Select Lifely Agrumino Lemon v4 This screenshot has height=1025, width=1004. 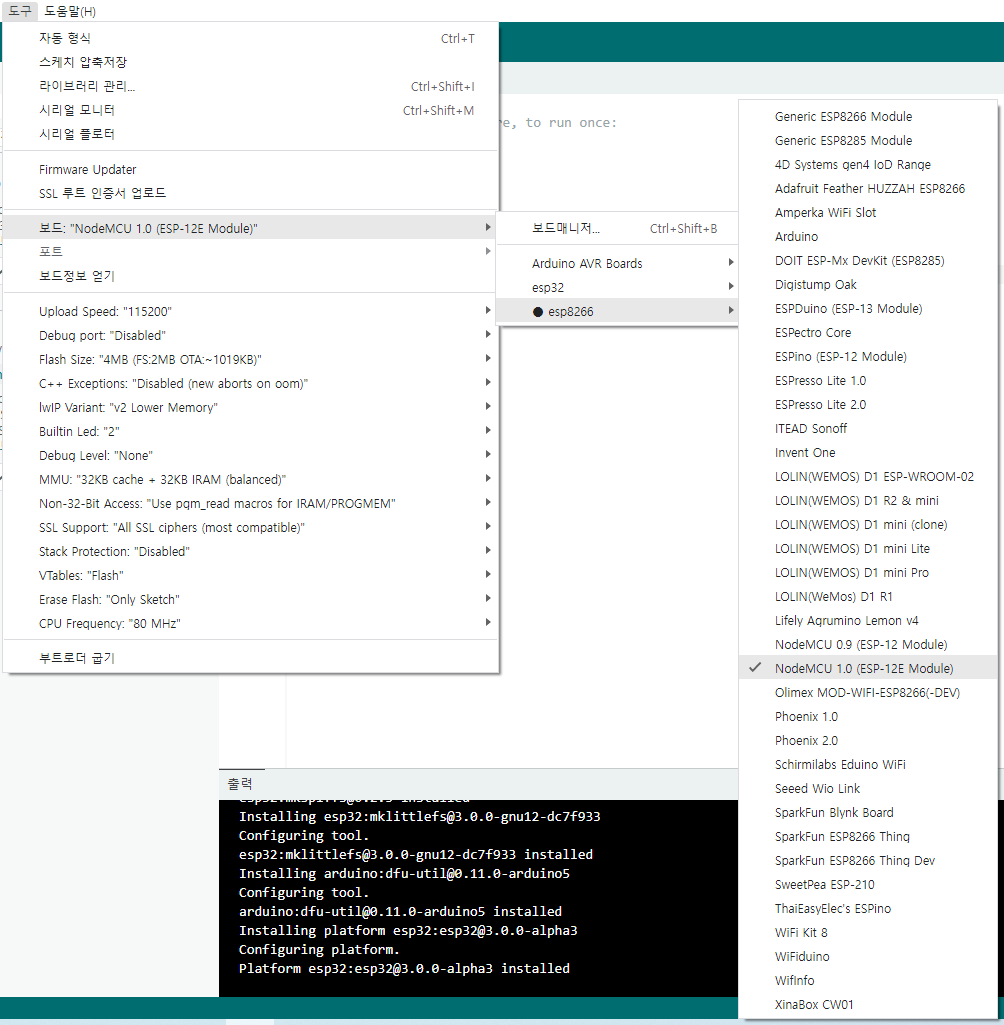pyautogui.click(x=868, y=620)
